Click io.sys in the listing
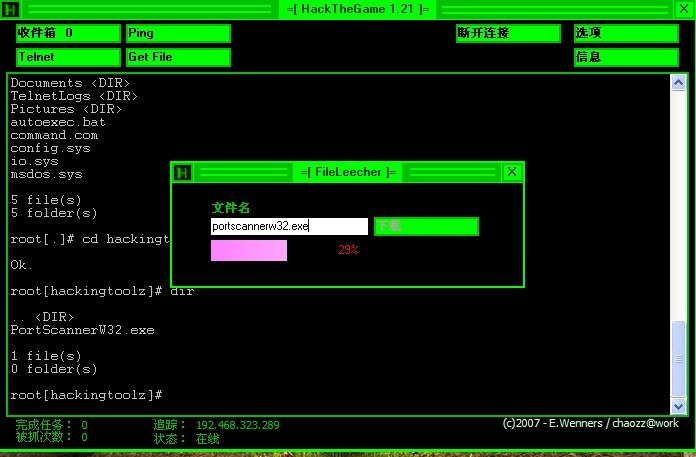 pos(34,161)
